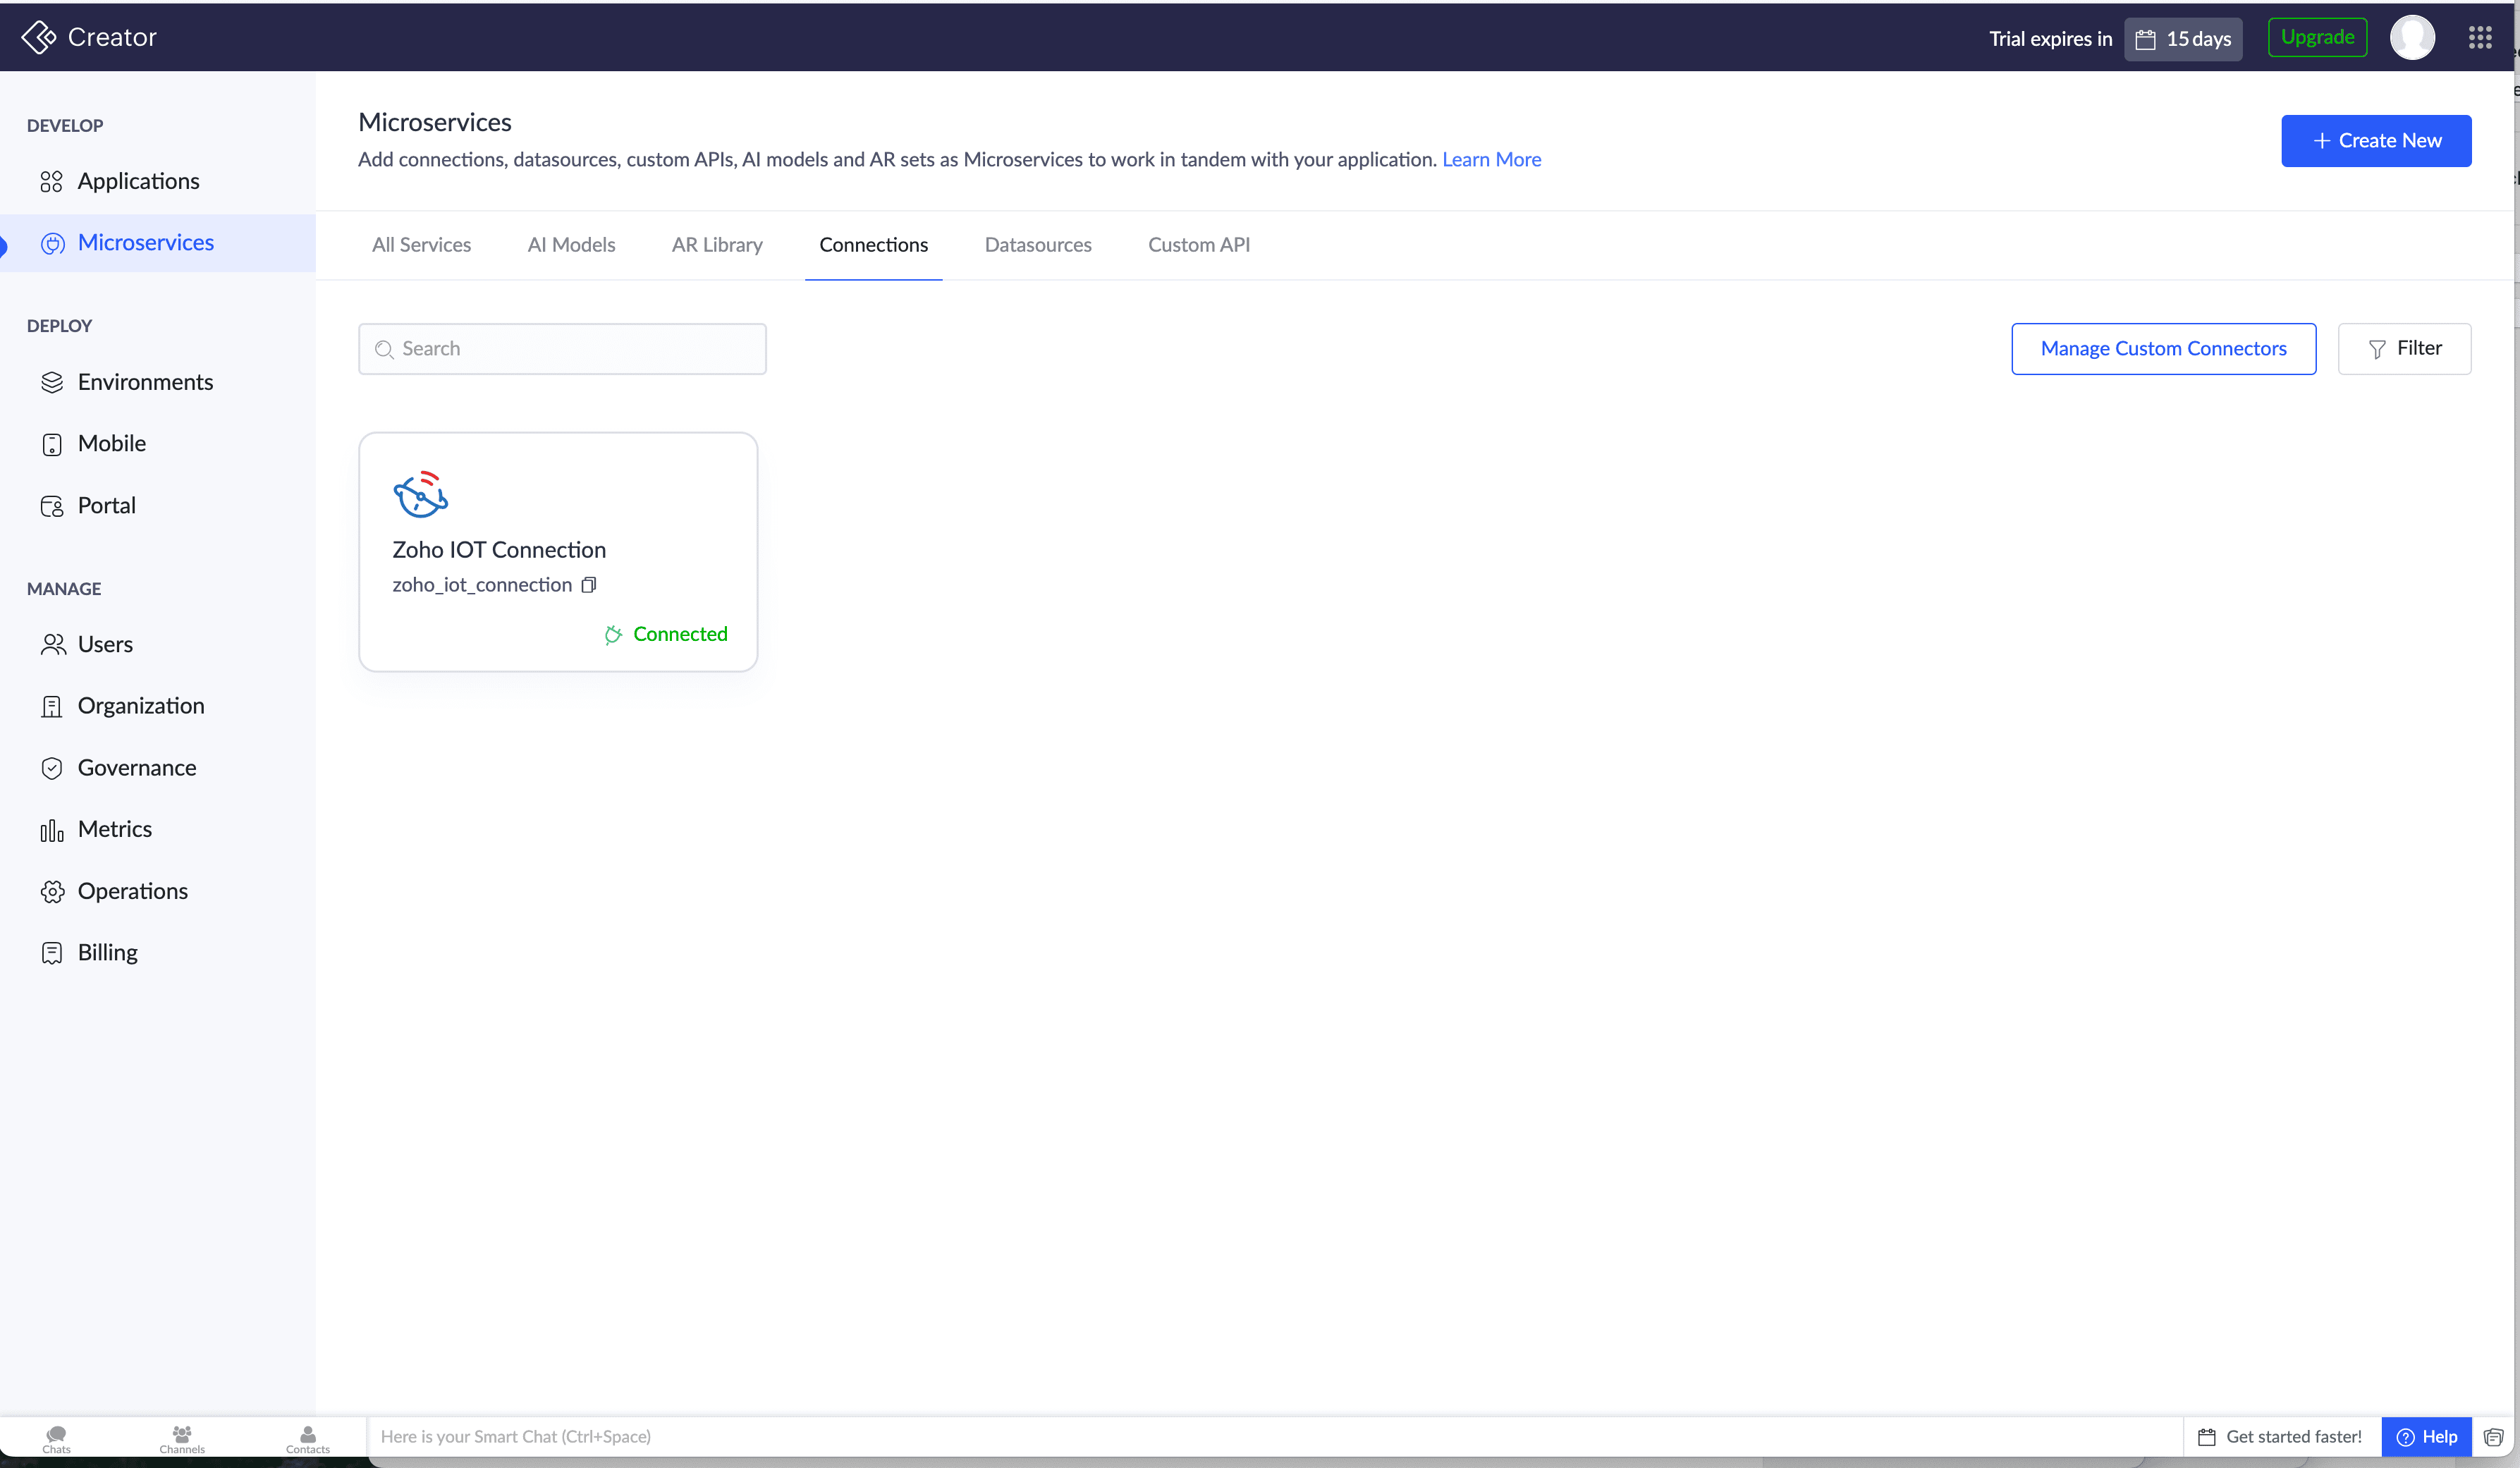Switch to the AI Models tab
This screenshot has width=2520, height=1468.
click(x=571, y=245)
